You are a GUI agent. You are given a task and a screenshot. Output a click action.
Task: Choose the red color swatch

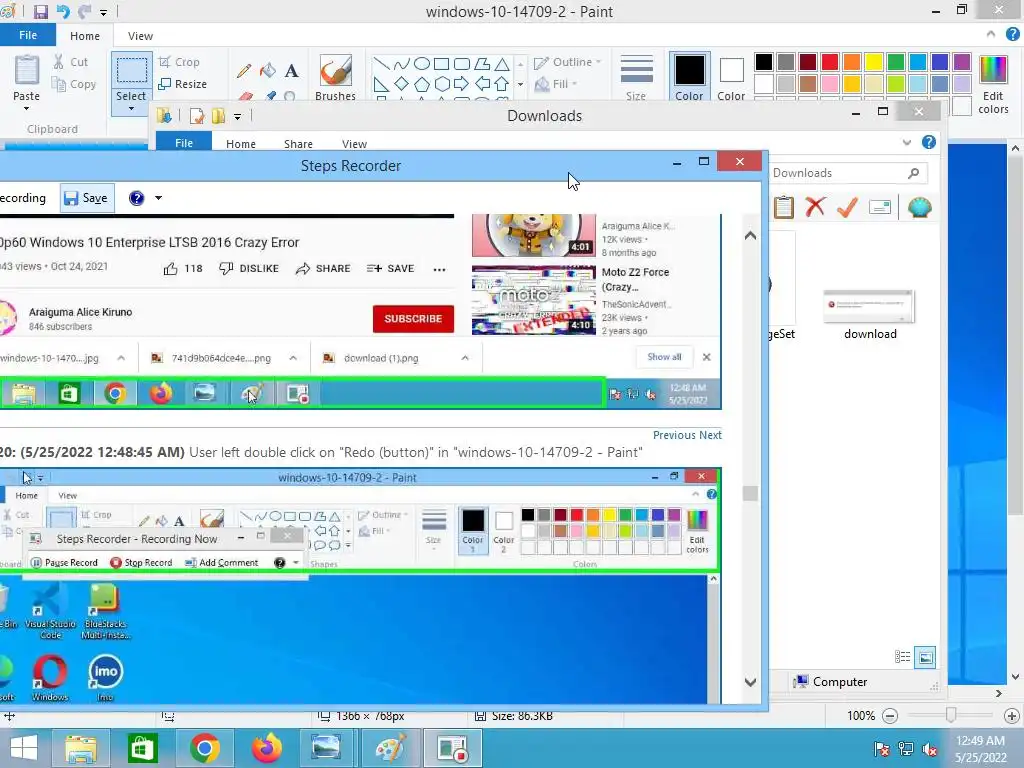click(830, 62)
